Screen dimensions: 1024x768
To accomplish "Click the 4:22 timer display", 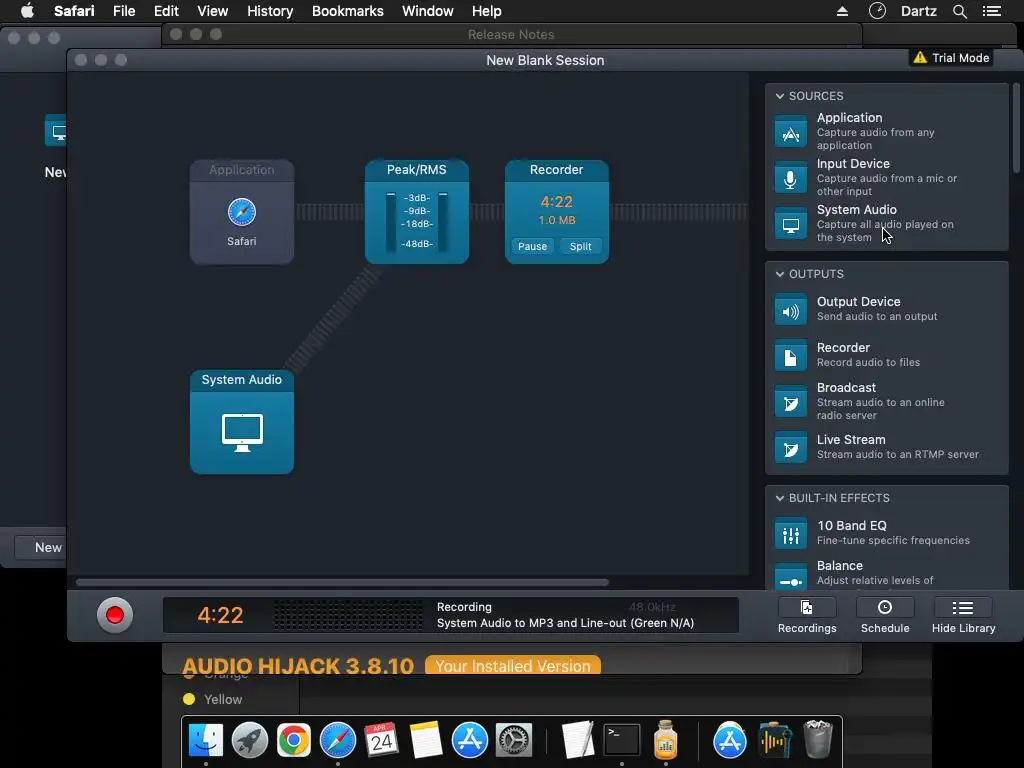I will [x=220, y=615].
